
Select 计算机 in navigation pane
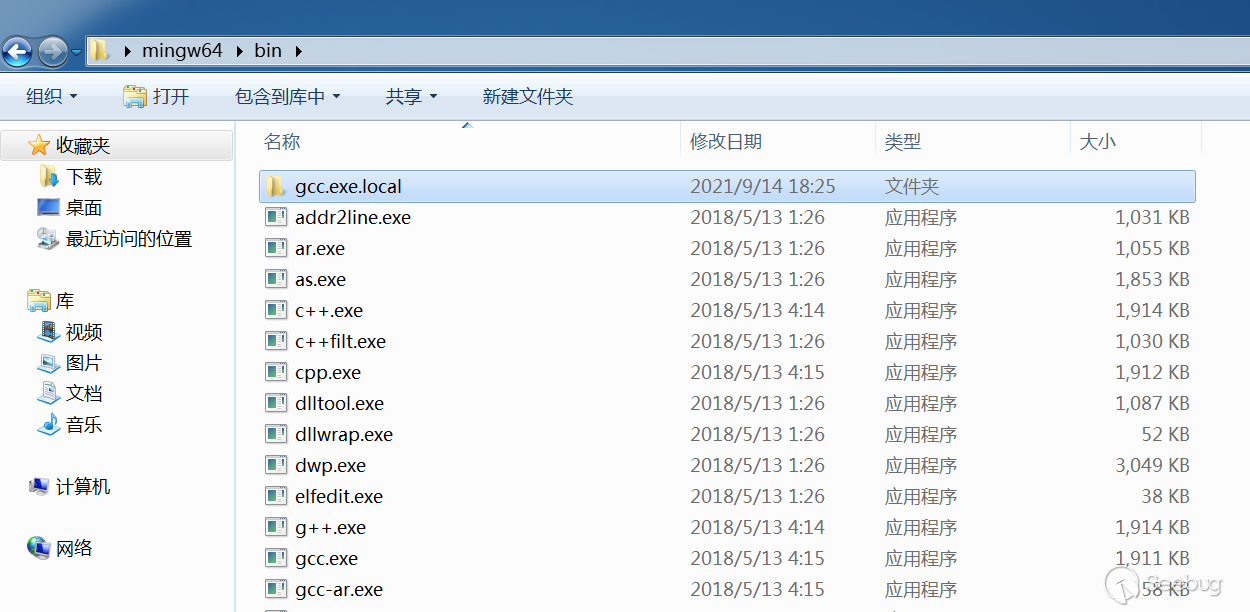click(83, 487)
